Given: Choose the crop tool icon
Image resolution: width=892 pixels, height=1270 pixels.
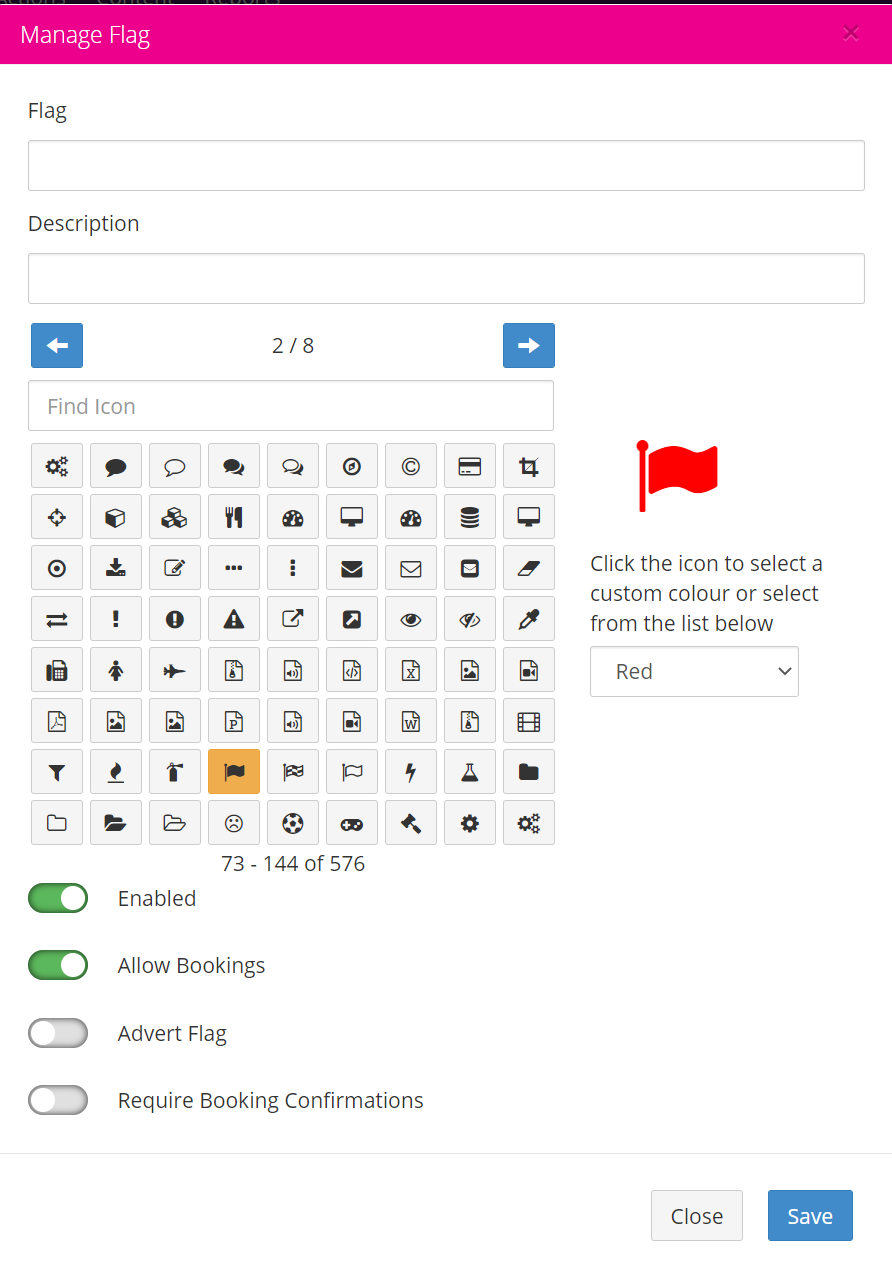Looking at the screenshot, I should [x=529, y=466].
